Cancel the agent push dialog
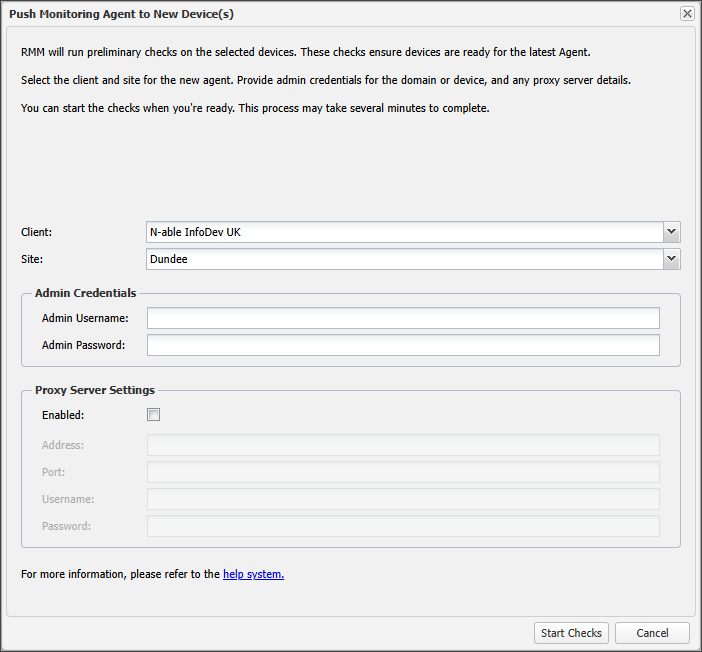Screen dimensions: 702x652 [x=652, y=633]
